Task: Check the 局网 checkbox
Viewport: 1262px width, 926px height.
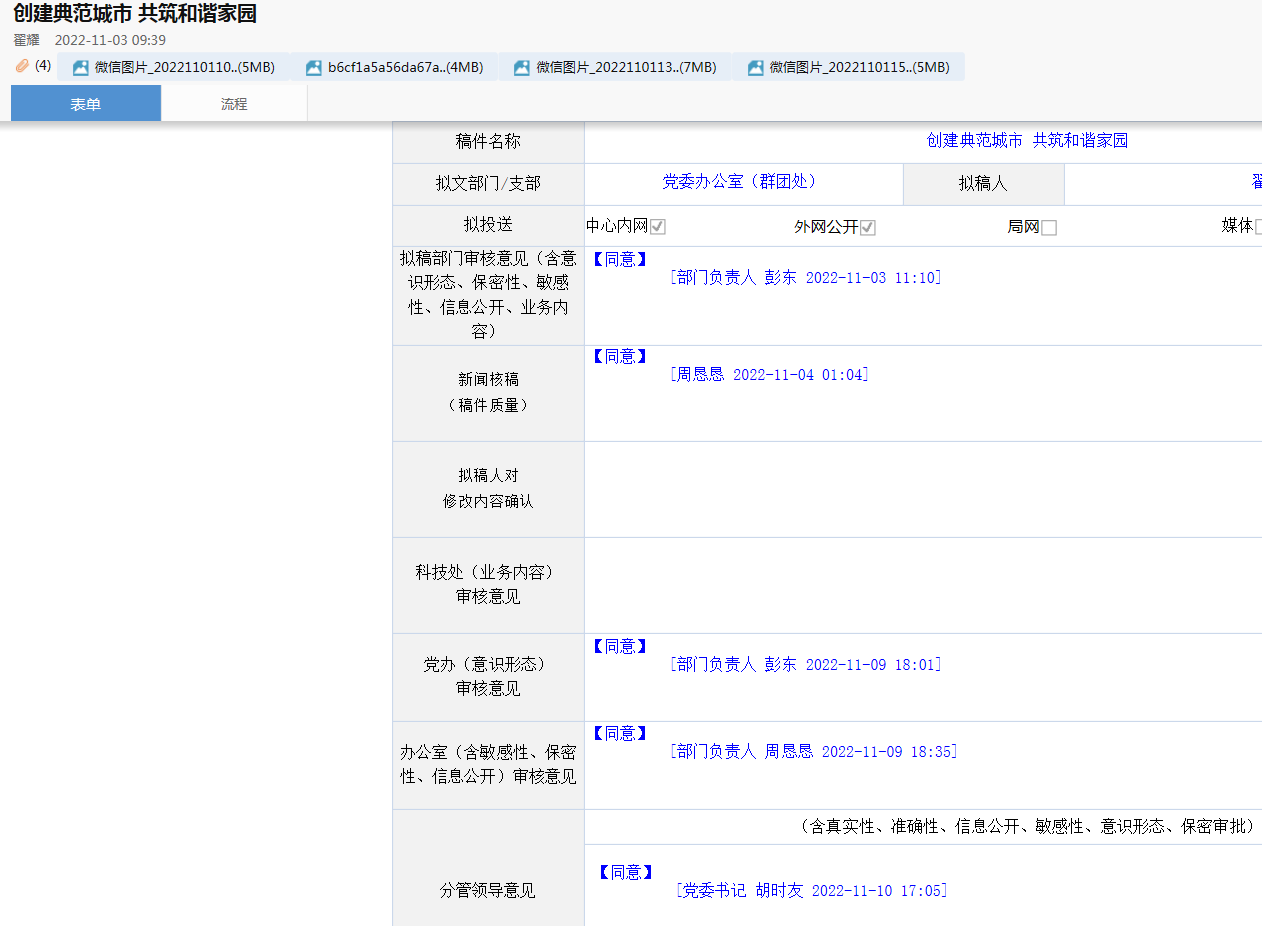Action: point(1049,227)
